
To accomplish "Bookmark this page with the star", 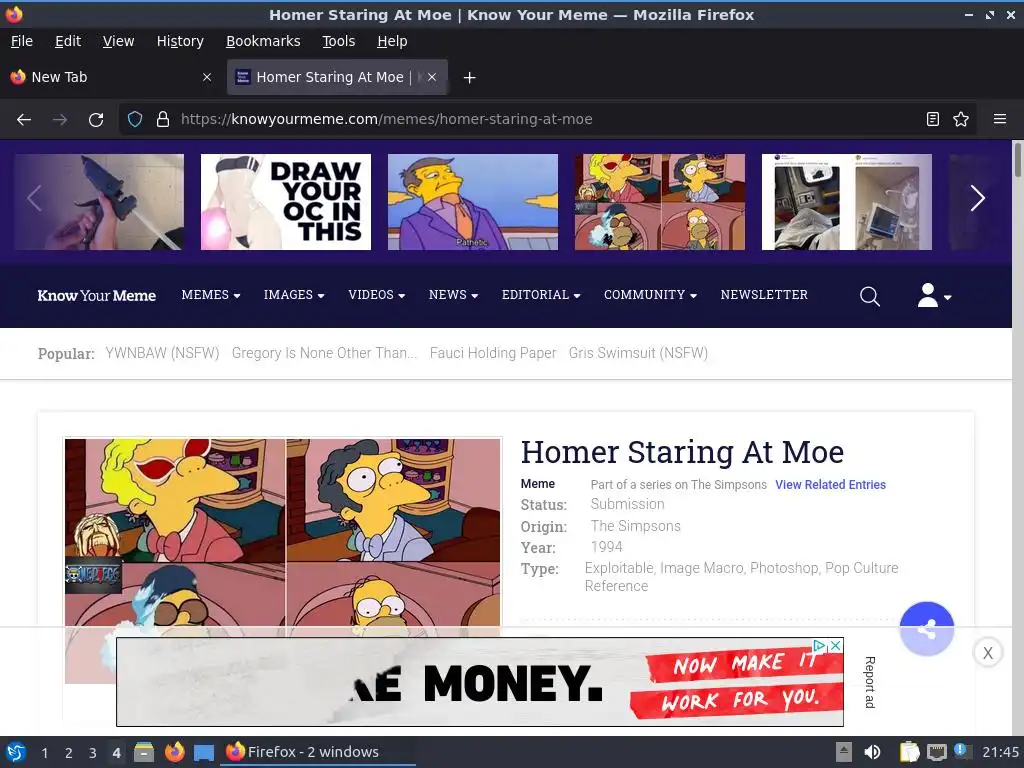I will pyautogui.click(x=961, y=119).
